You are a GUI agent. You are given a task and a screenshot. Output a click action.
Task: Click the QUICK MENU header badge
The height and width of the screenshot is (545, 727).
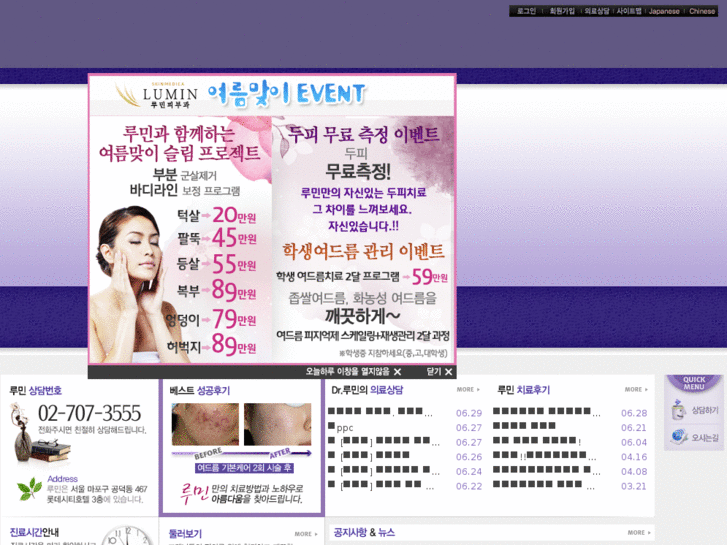[x=694, y=383]
